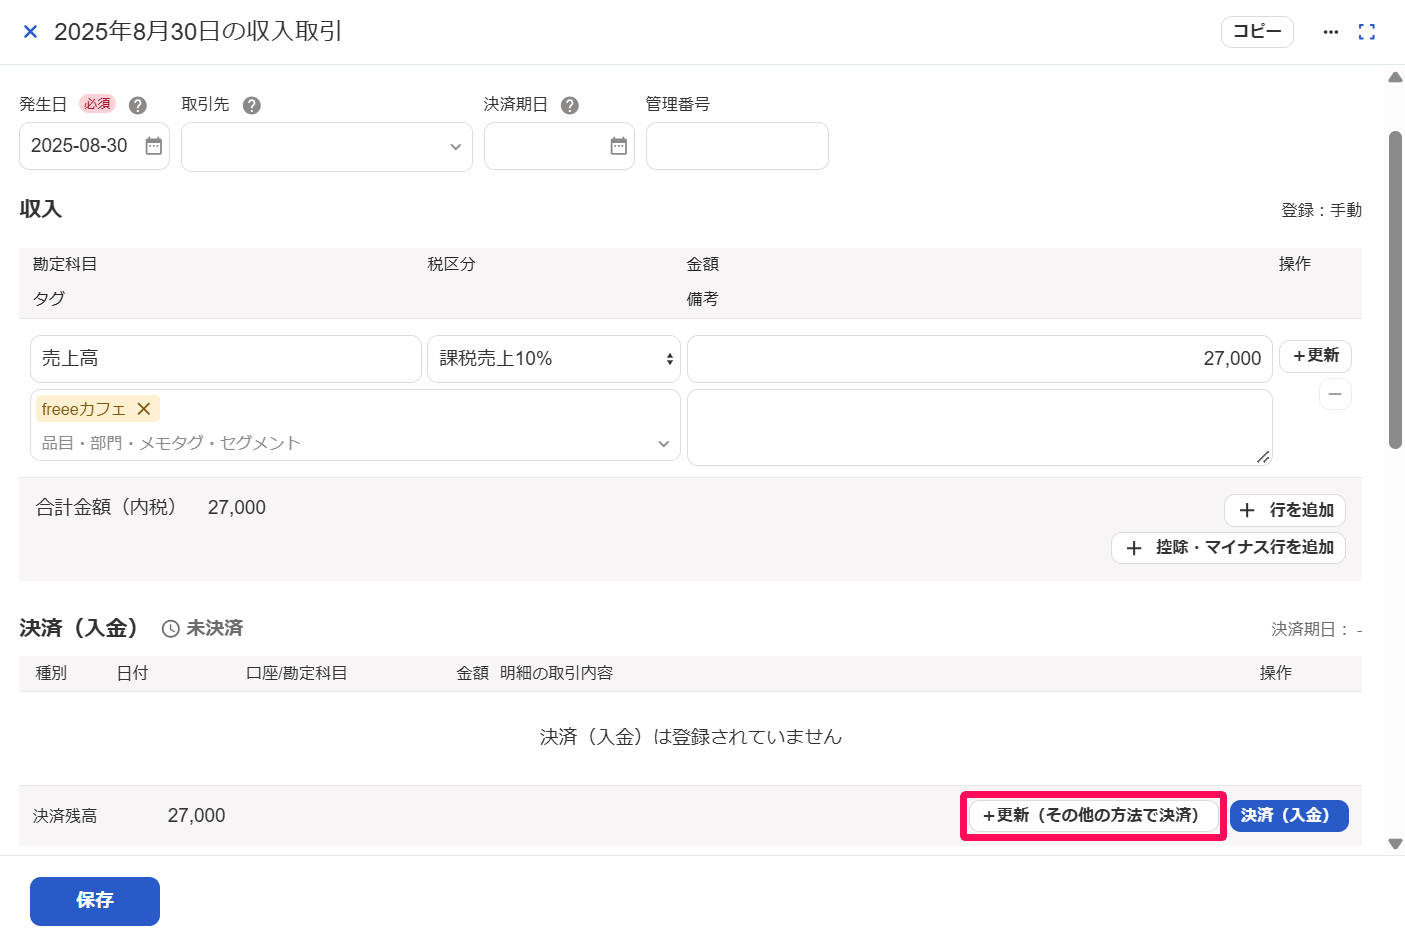Click the blue 決済（入金）button
The image size is (1405, 948).
coord(1289,816)
